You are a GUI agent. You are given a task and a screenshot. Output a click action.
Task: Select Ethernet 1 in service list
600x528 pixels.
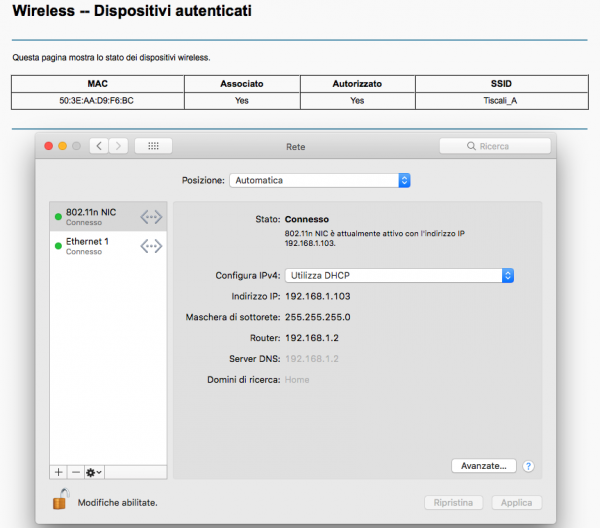108,246
